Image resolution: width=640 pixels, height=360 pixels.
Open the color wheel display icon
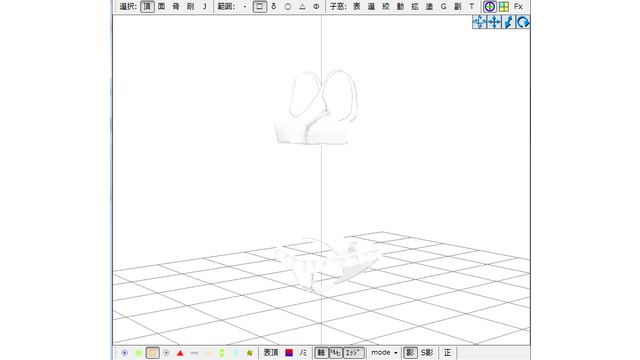click(489, 7)
